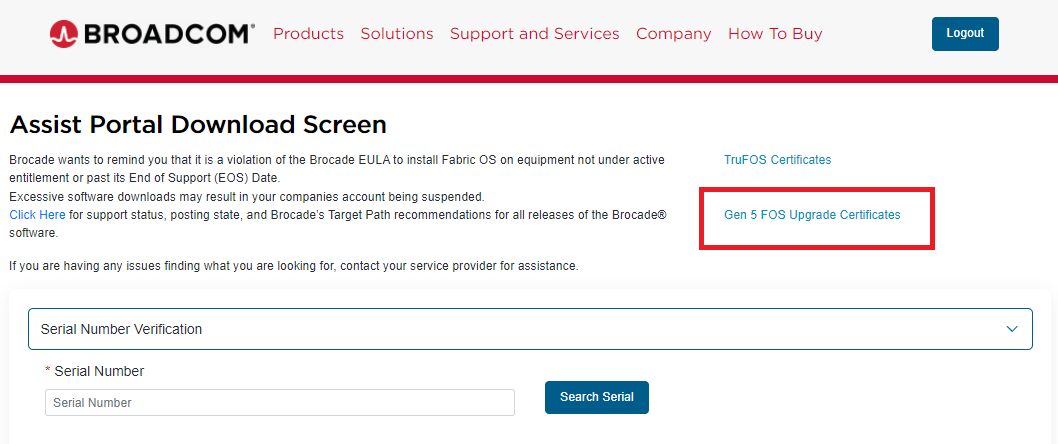
Task: Click the BROADCOM wordmark text
Action: [168, 34]
